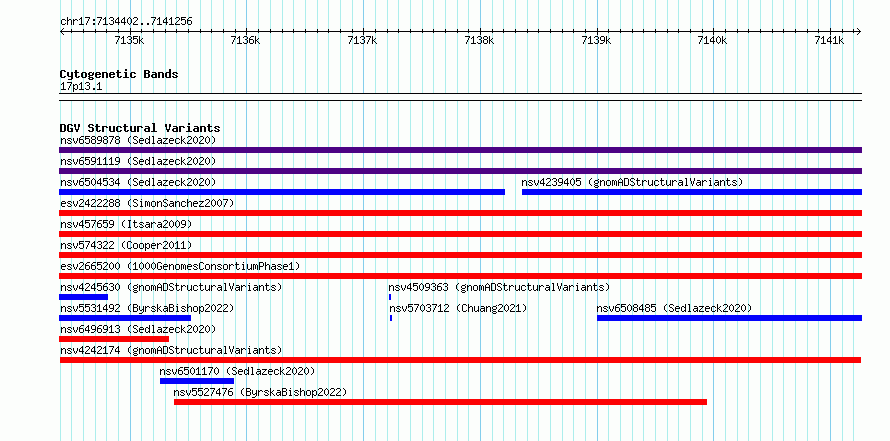Screen dimensions: 890x441
Task: Click the tiny blue mark under nsv4509363
Action: pos(390,297)
